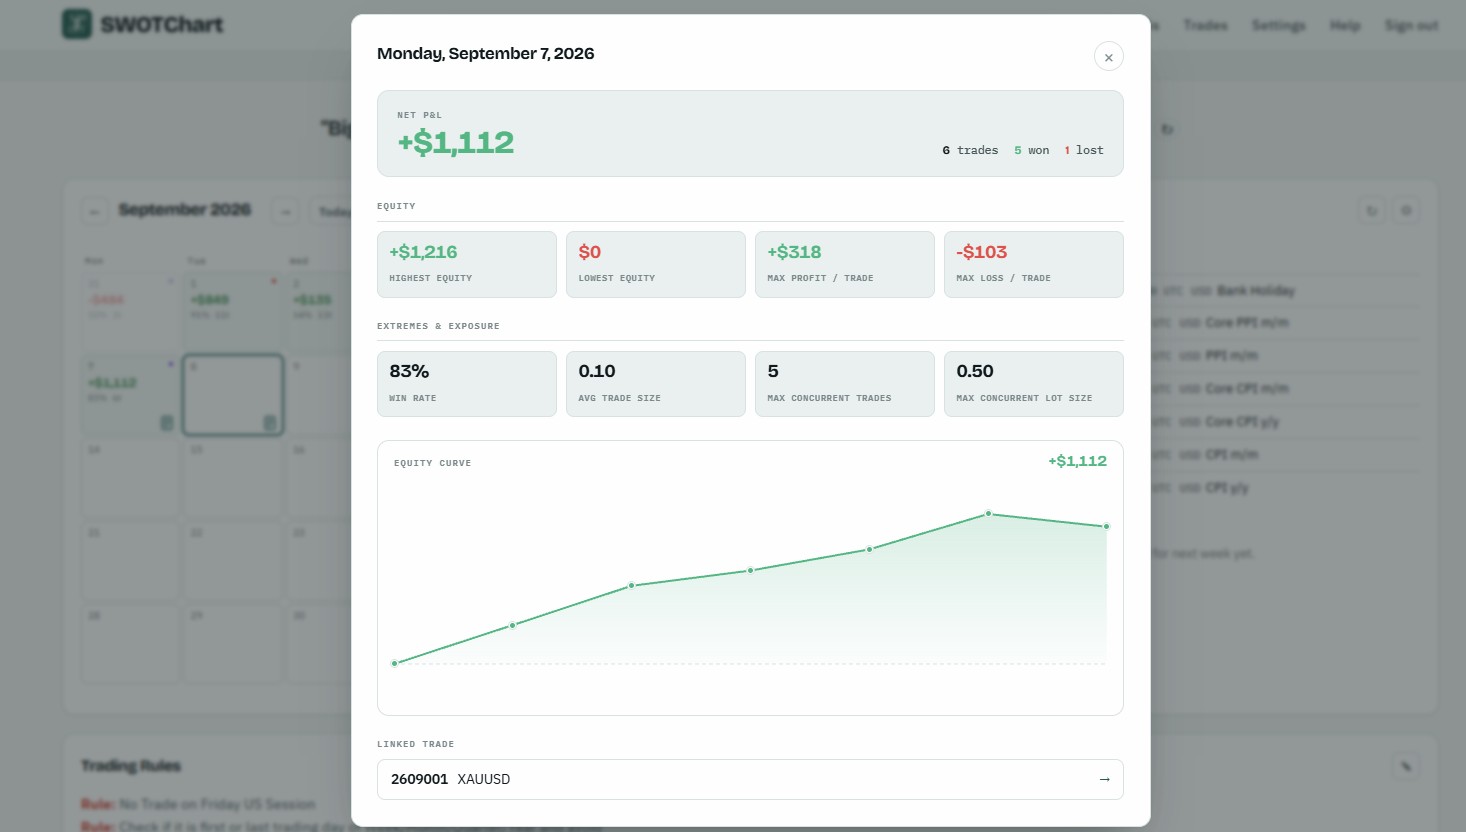This screenshot has width=1466, height=832.
Task: Go to previous month in background calendar
Action: click(94, 211)
